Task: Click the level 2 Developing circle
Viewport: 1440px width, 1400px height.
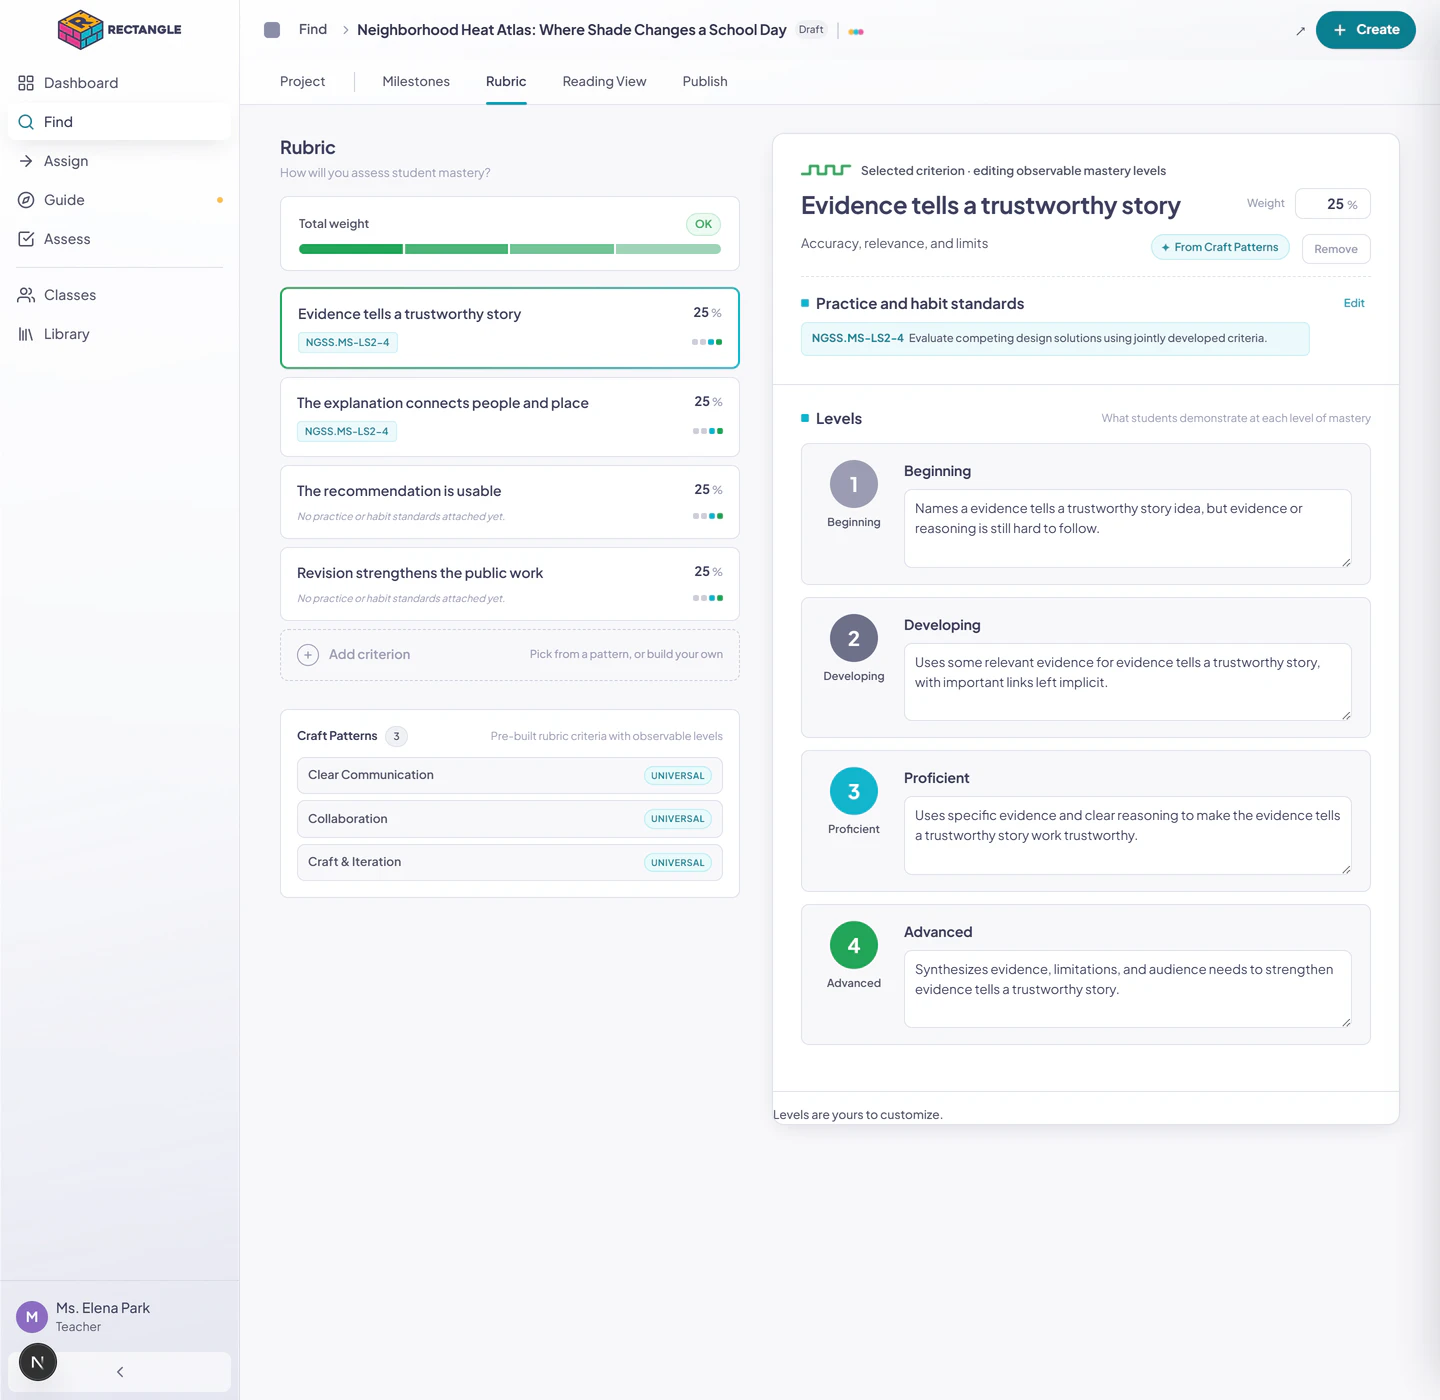Action: tap(854, 638)
